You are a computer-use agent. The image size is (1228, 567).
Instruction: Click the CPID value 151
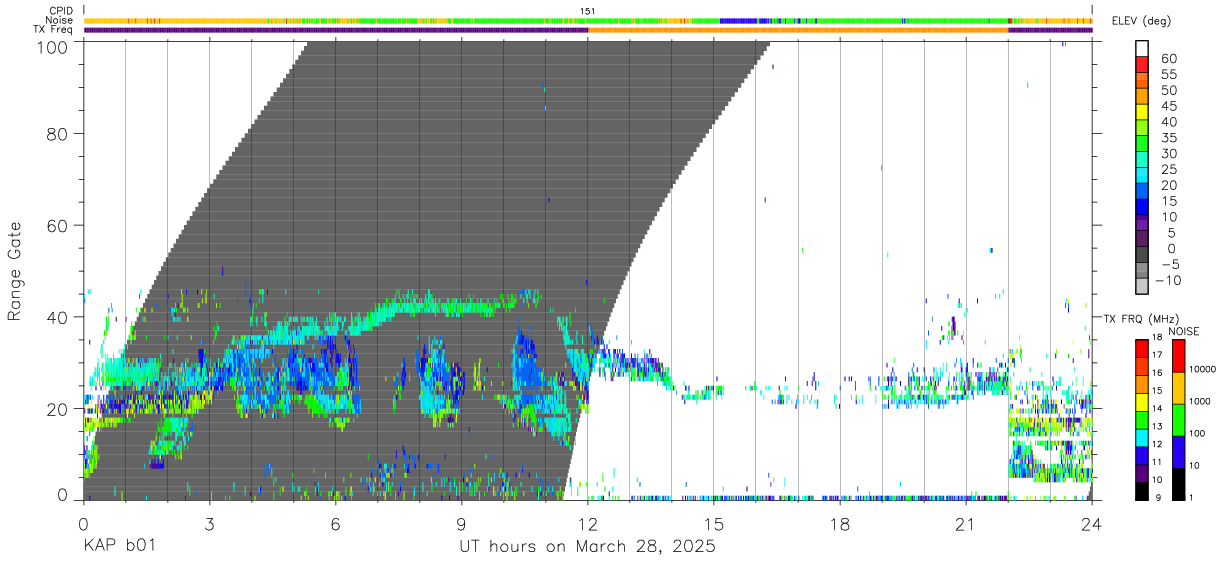pyautogui.click(x=588, y=11)
